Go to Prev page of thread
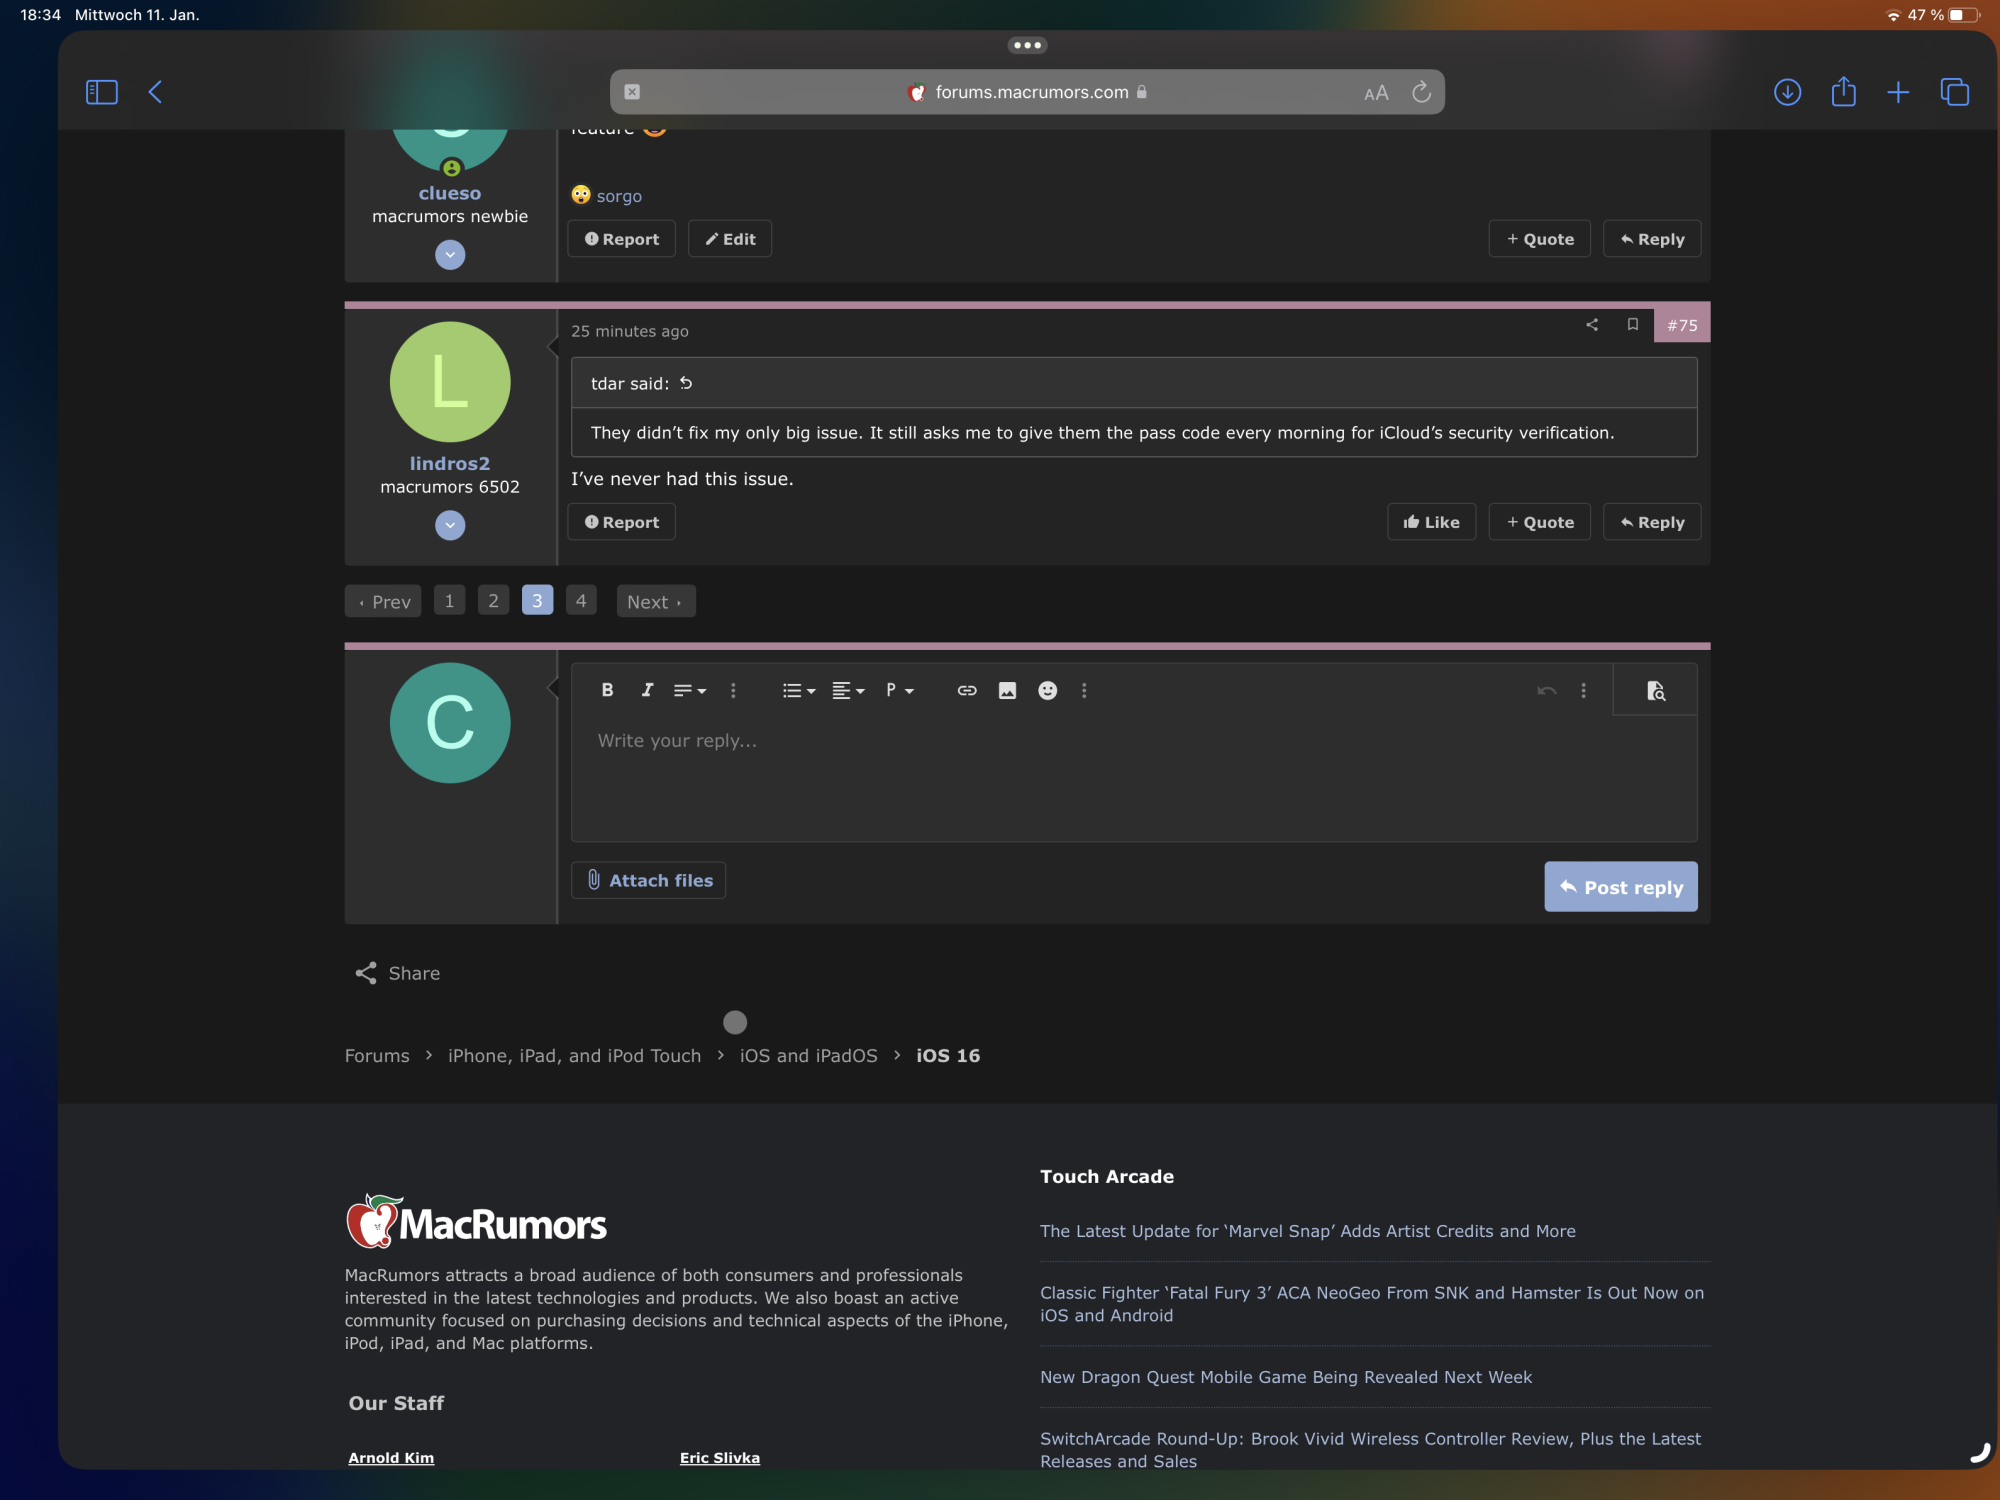2000x1500 pixels. (x=384, y=601)
